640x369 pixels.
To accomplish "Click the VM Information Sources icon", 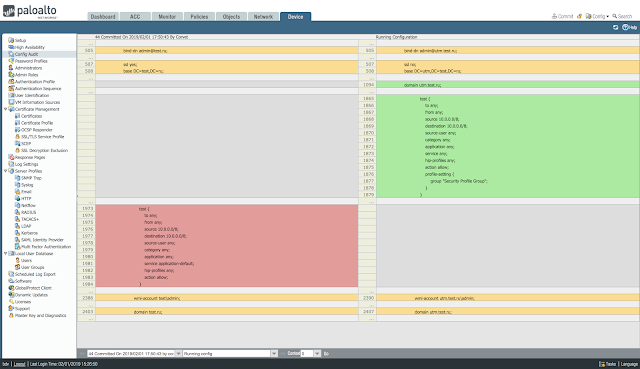I will pyautogui.click(x=11, y=102).
